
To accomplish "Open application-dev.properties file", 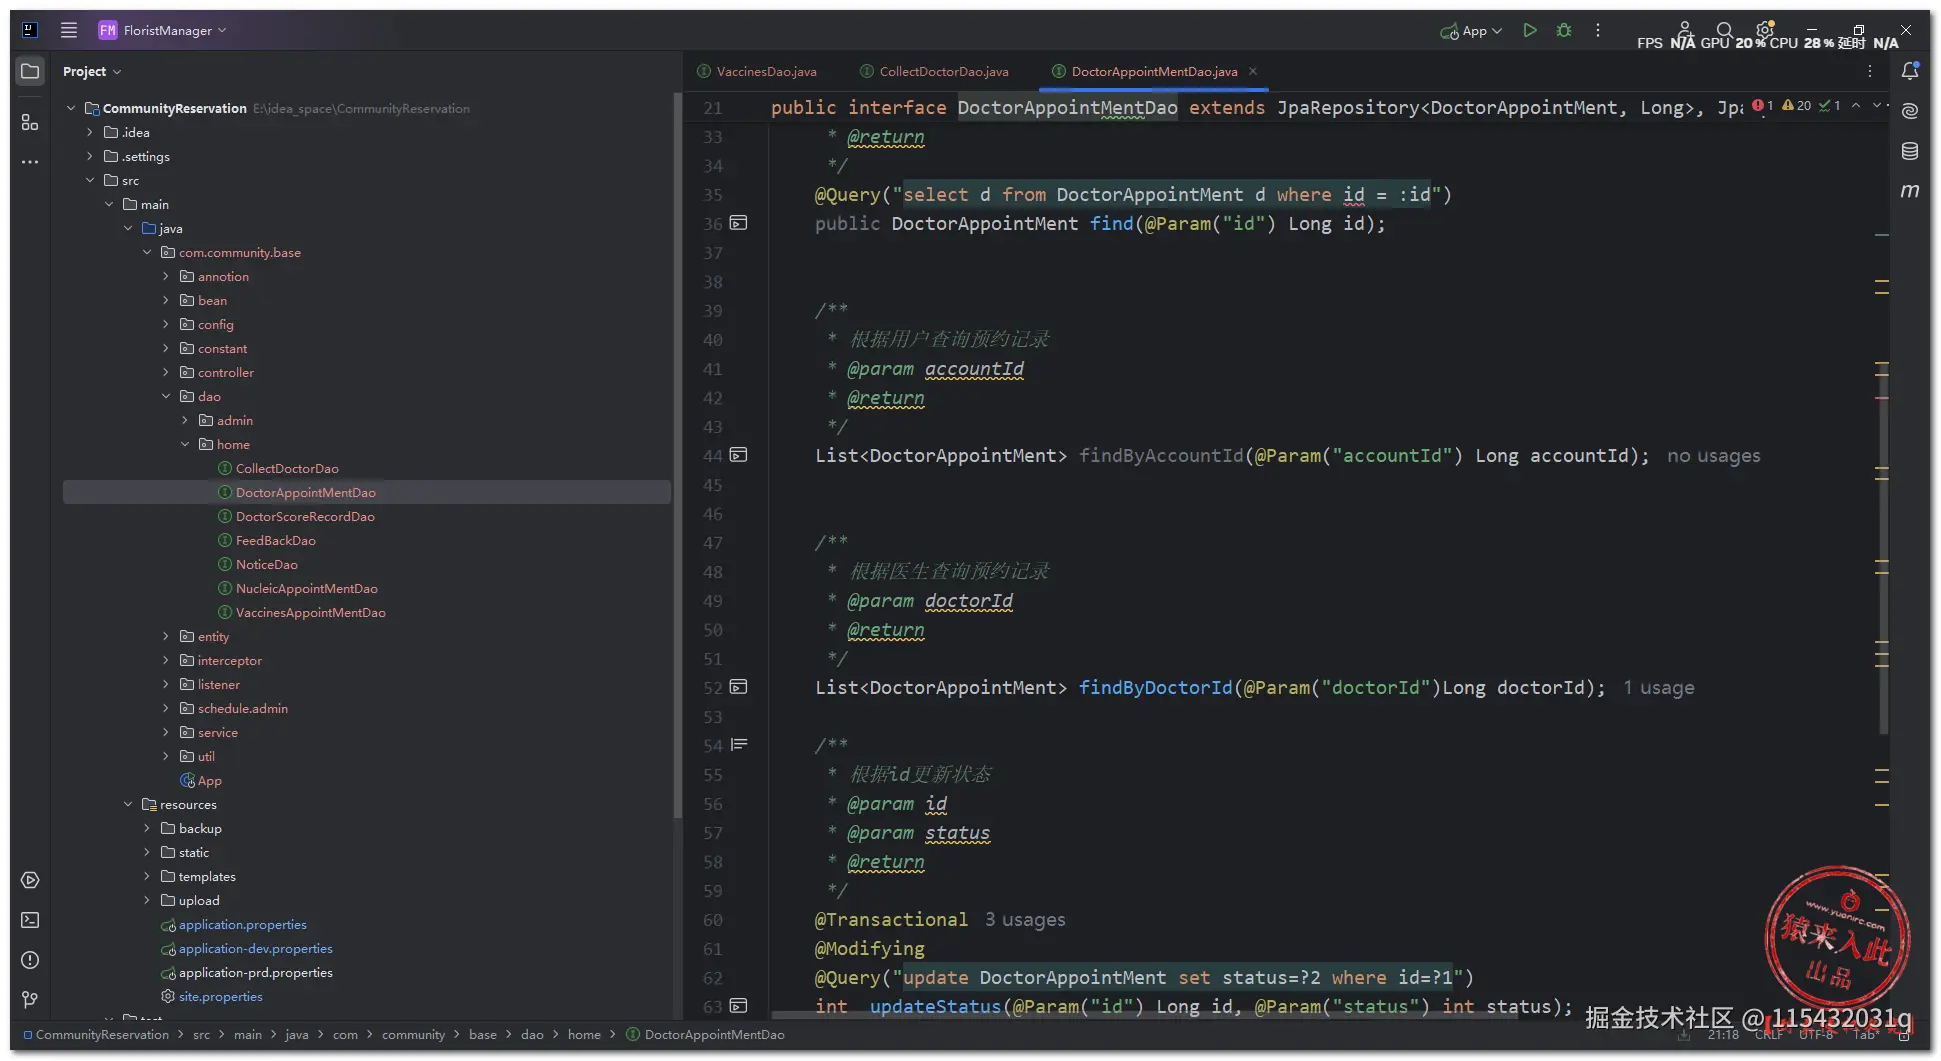I will [x=255, y=948].
